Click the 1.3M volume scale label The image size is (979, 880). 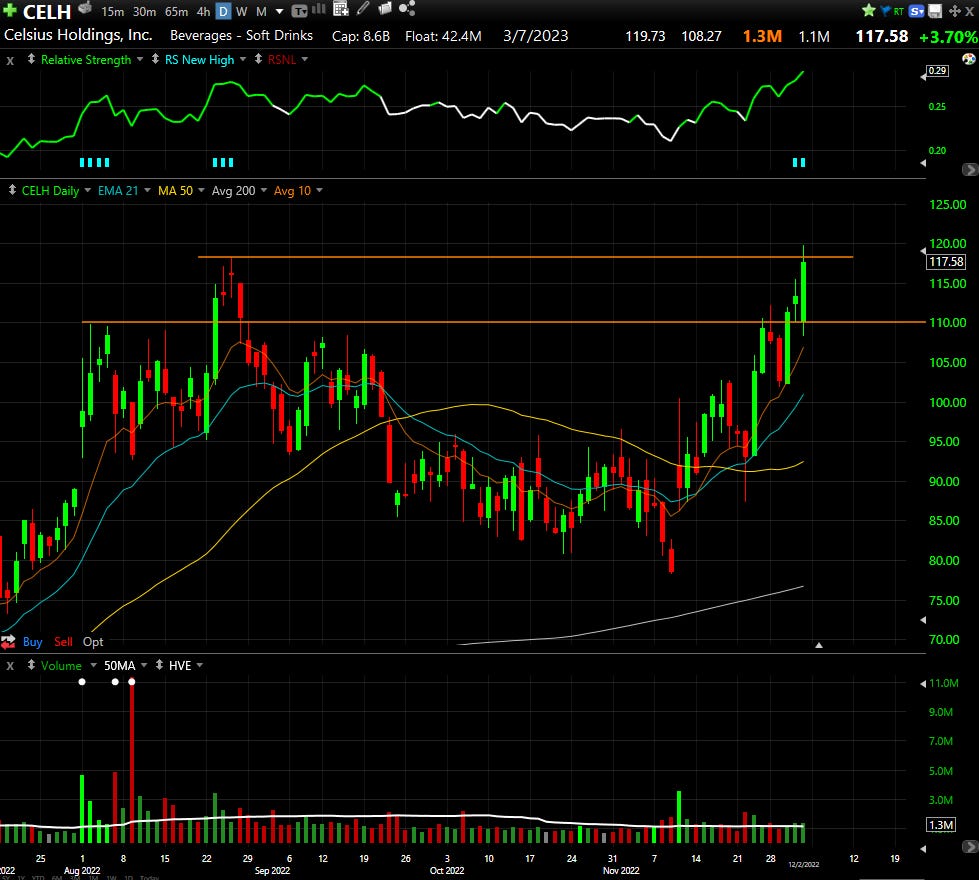click(941, 825)
